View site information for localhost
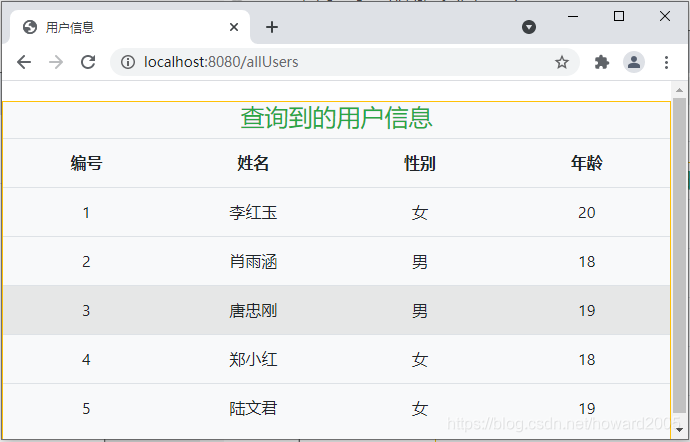 pos(128,62)
